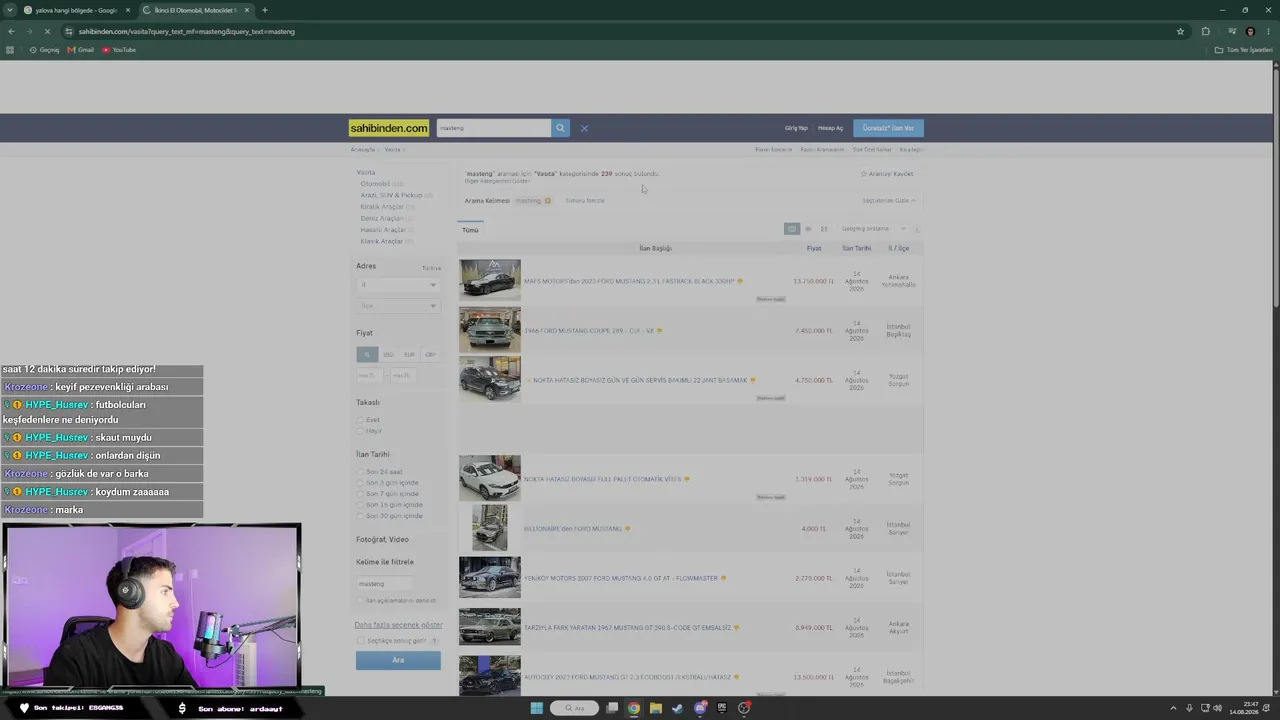Open the Yeniköy Motors 2007 Mustang listing
1280x720 pixels.
[x=621, y=578]
